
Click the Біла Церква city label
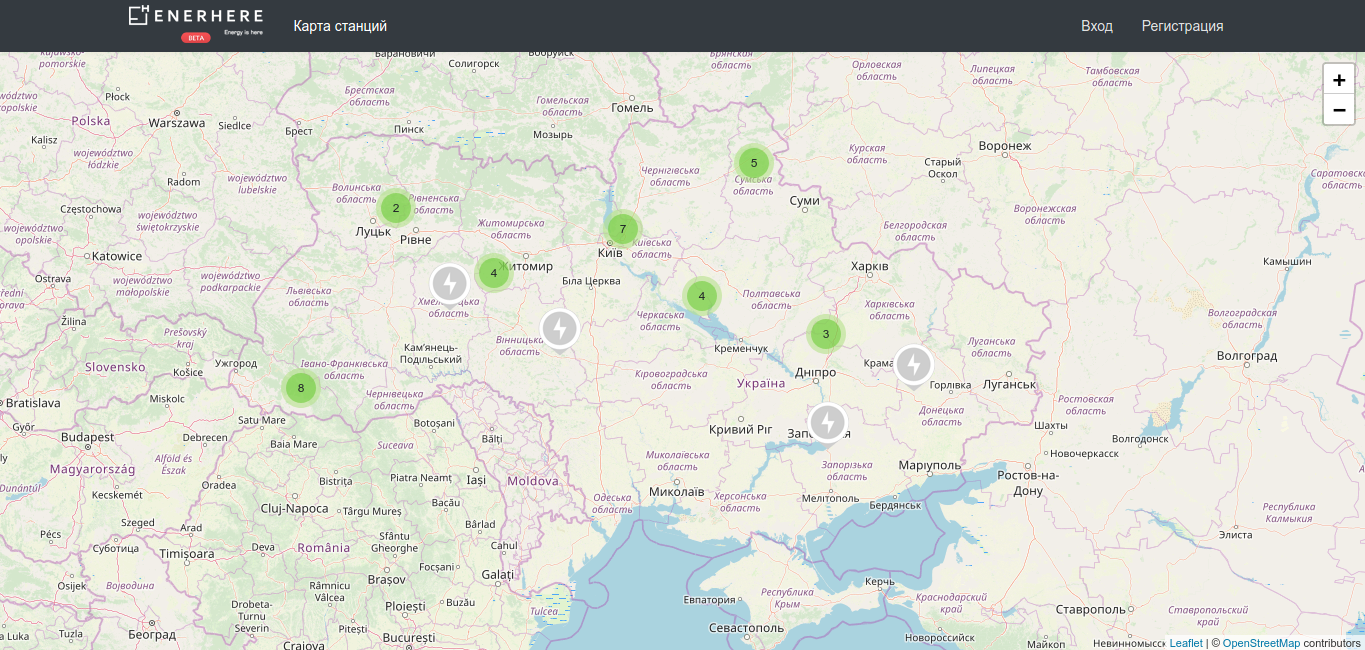pyautogui.click(x=591, y=281)
